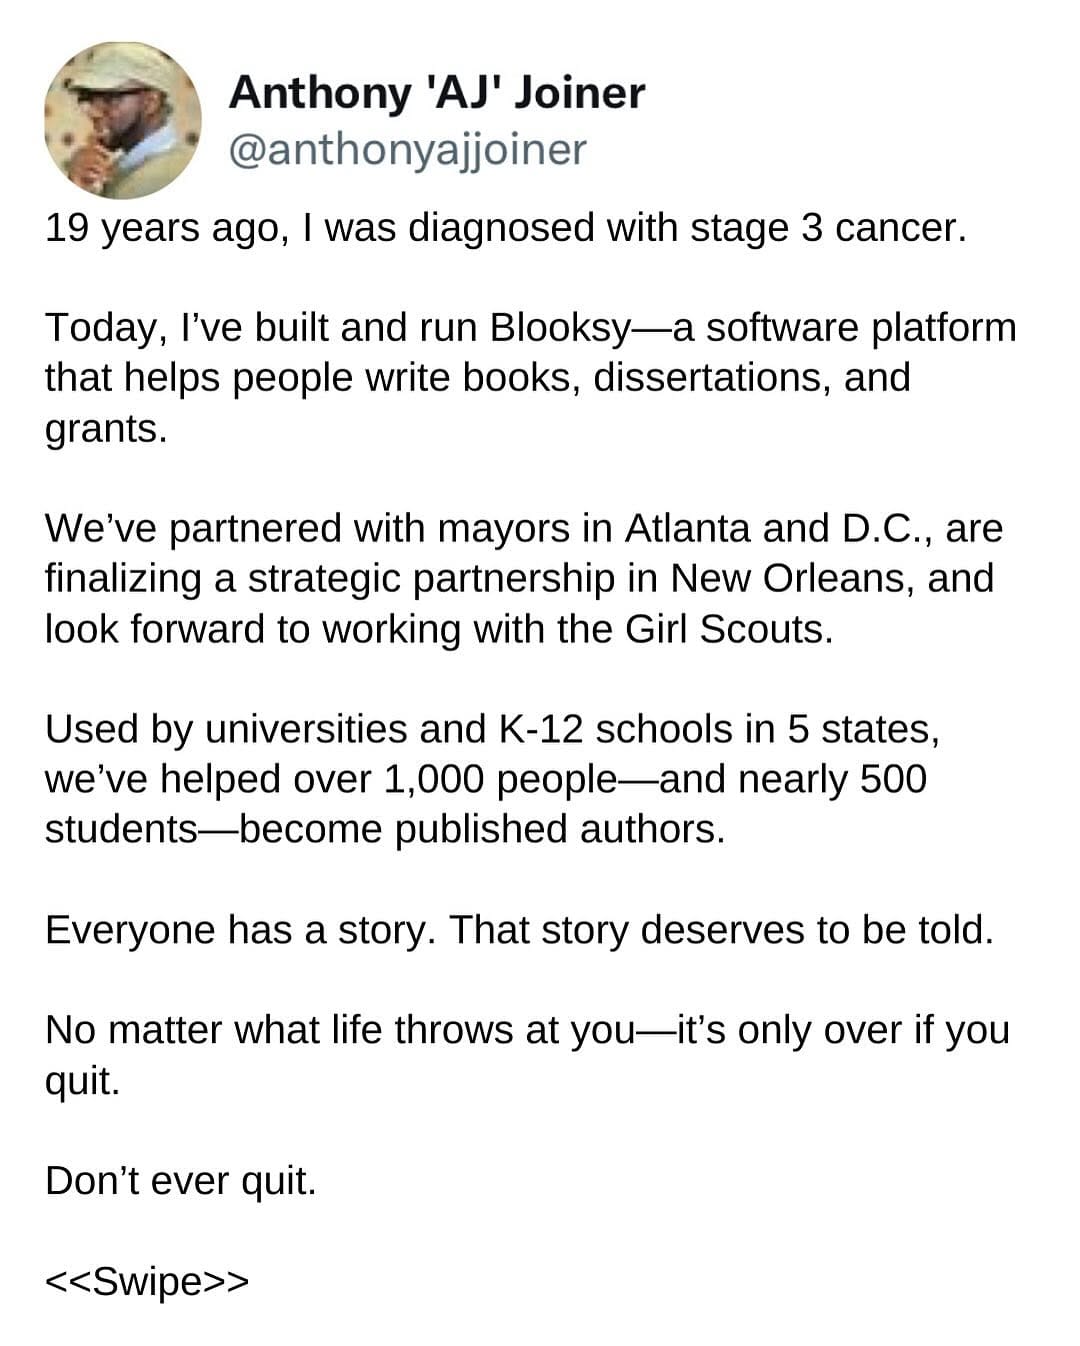The width and height of the screenshot is (1080, 1346).
Task: Click the <<Swipe>> prompt text
Action: click(x=147, y=1280)
